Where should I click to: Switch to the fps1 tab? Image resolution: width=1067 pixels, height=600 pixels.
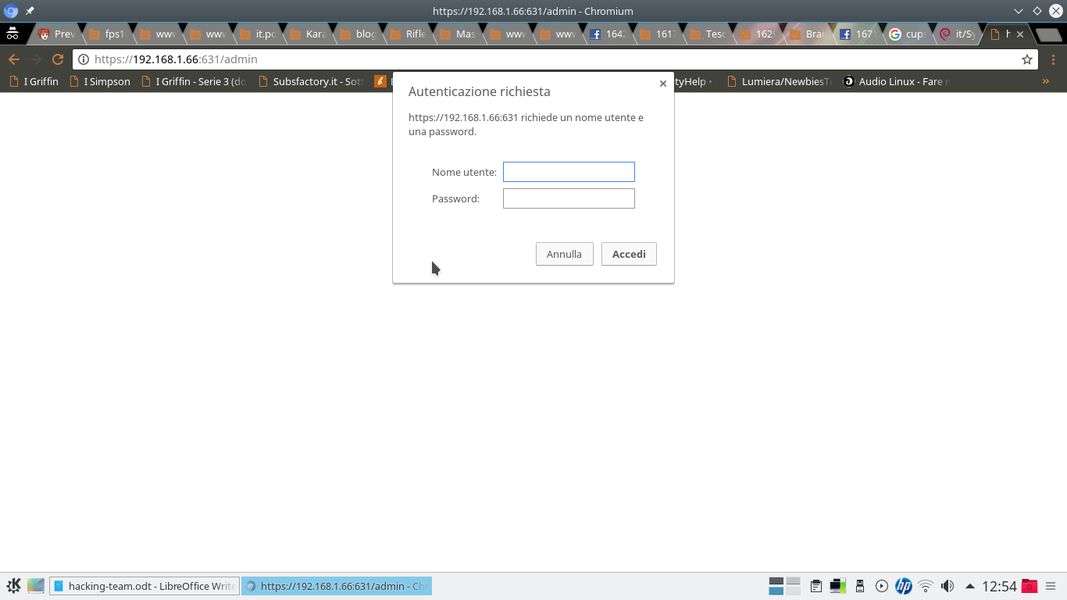pos(108,34)
